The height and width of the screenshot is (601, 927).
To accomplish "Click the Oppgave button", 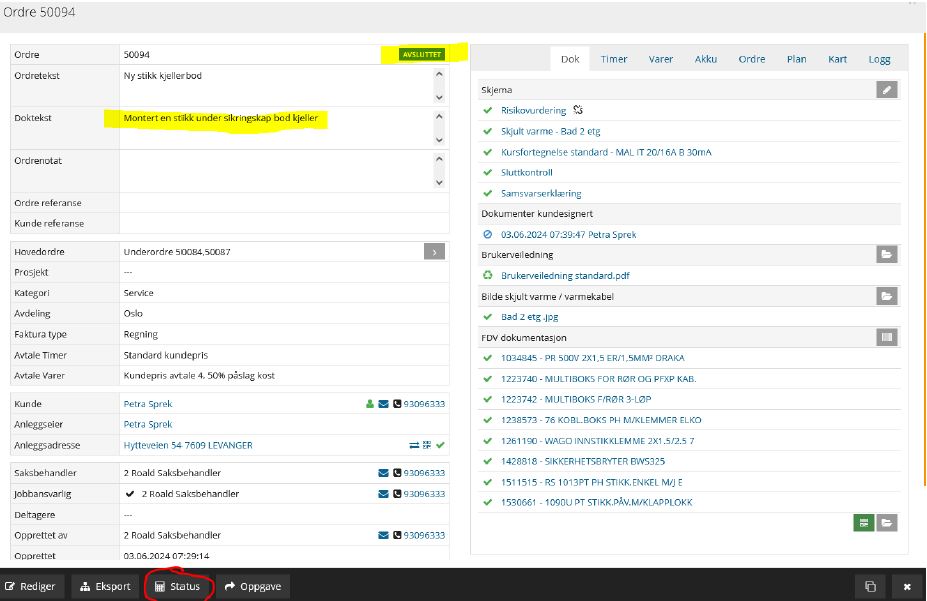I will tap(252, 586).
